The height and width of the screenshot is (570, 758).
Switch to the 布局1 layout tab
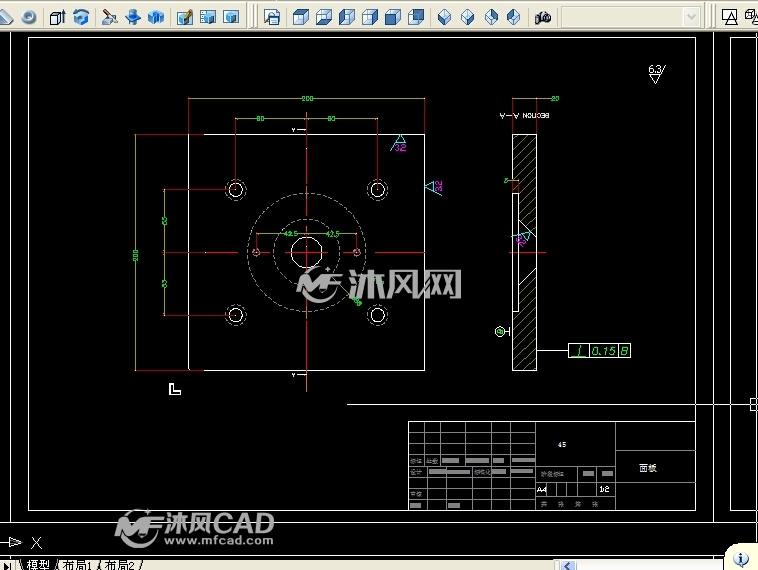pyautogui.click(x=77, y=565)
